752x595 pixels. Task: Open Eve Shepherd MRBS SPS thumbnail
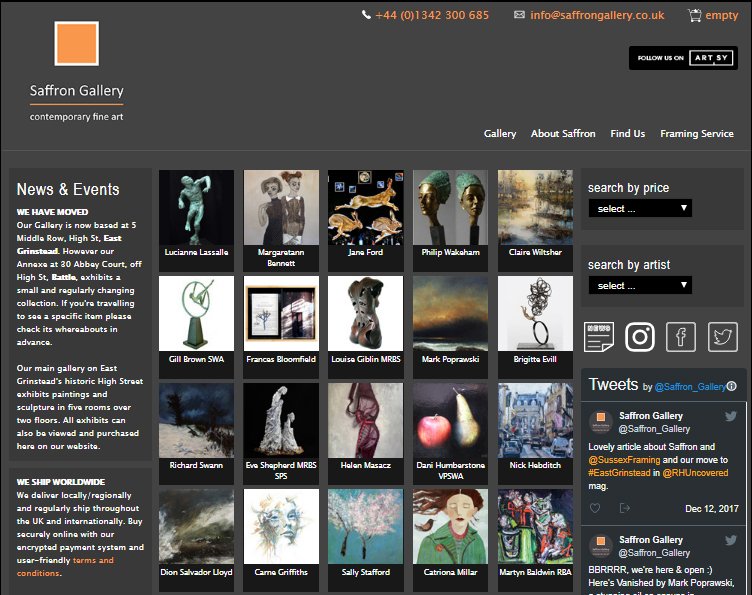[281, 420]
